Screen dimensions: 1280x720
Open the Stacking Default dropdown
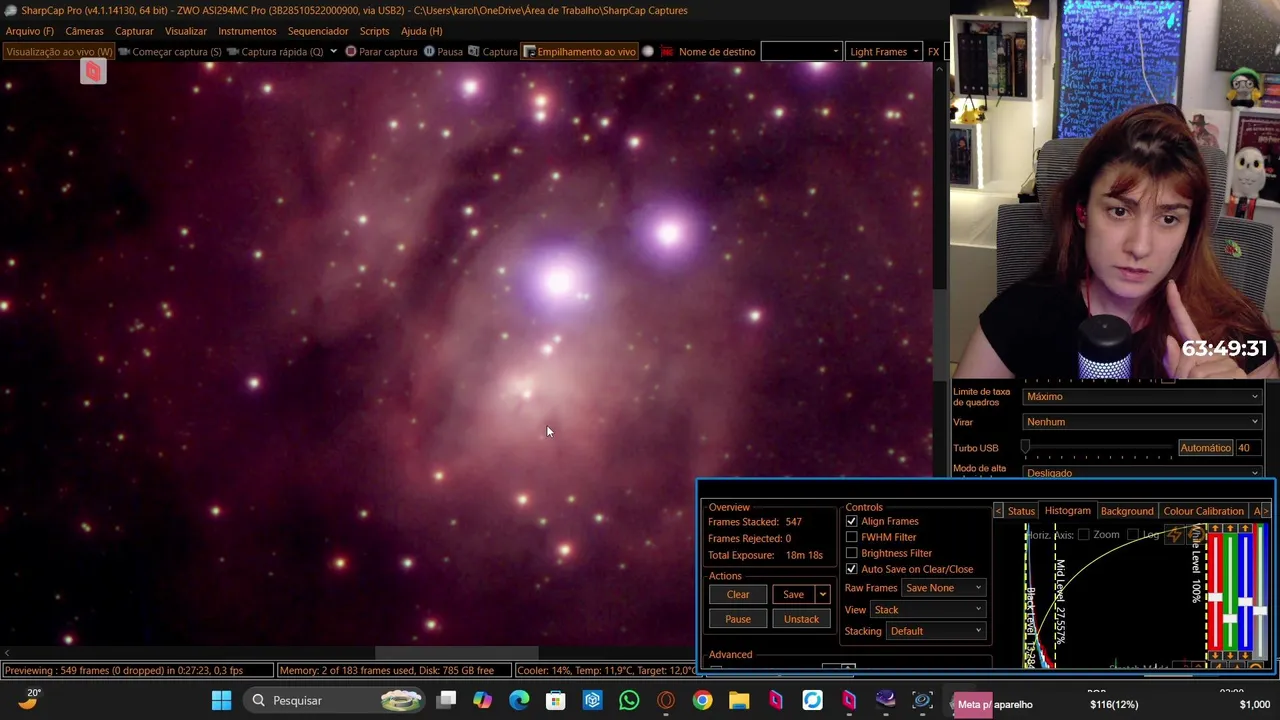pyautogui.click(x=936, y=631)
